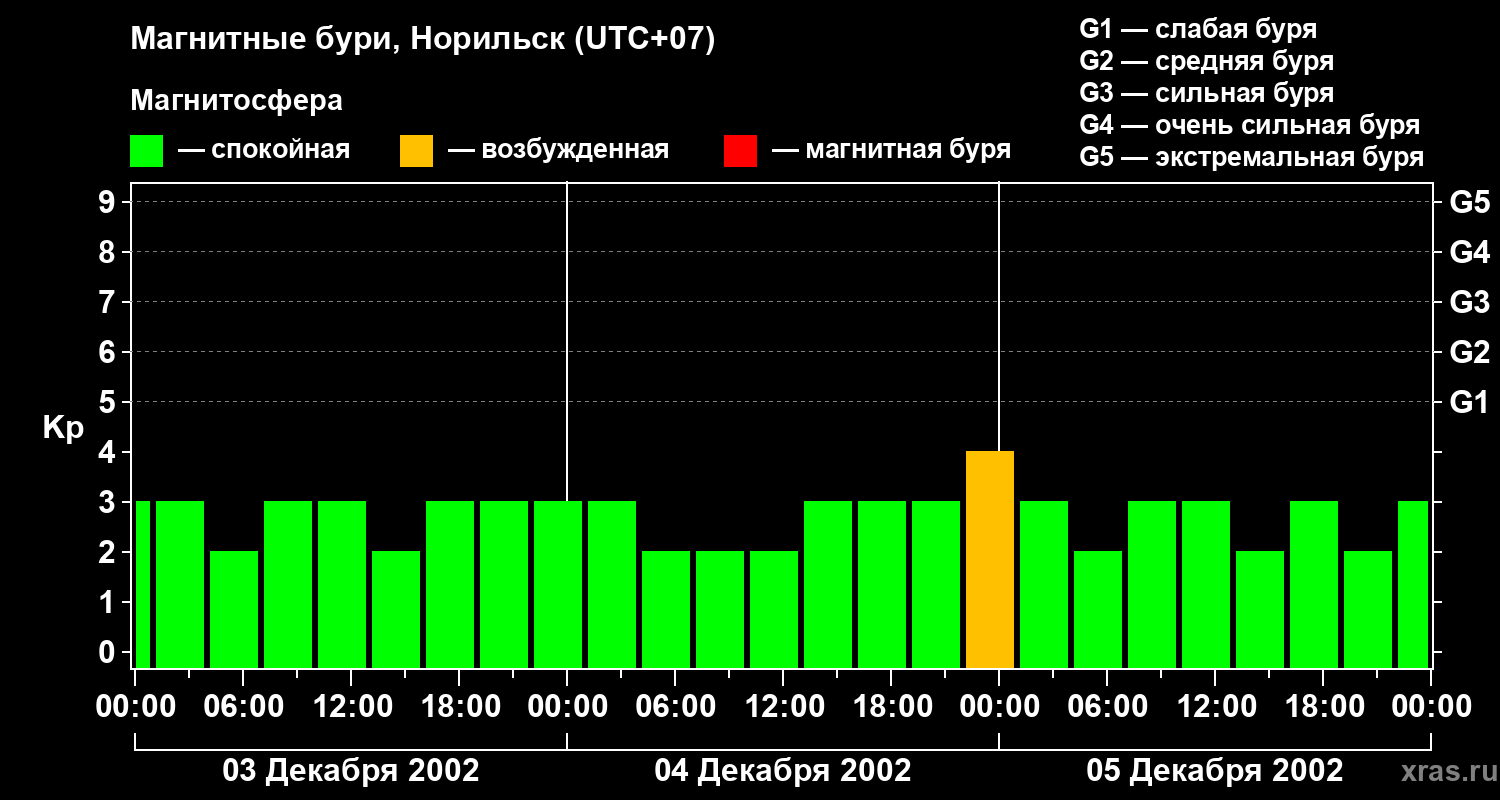Click the G3 right-axis label

tap(1469, 302)
